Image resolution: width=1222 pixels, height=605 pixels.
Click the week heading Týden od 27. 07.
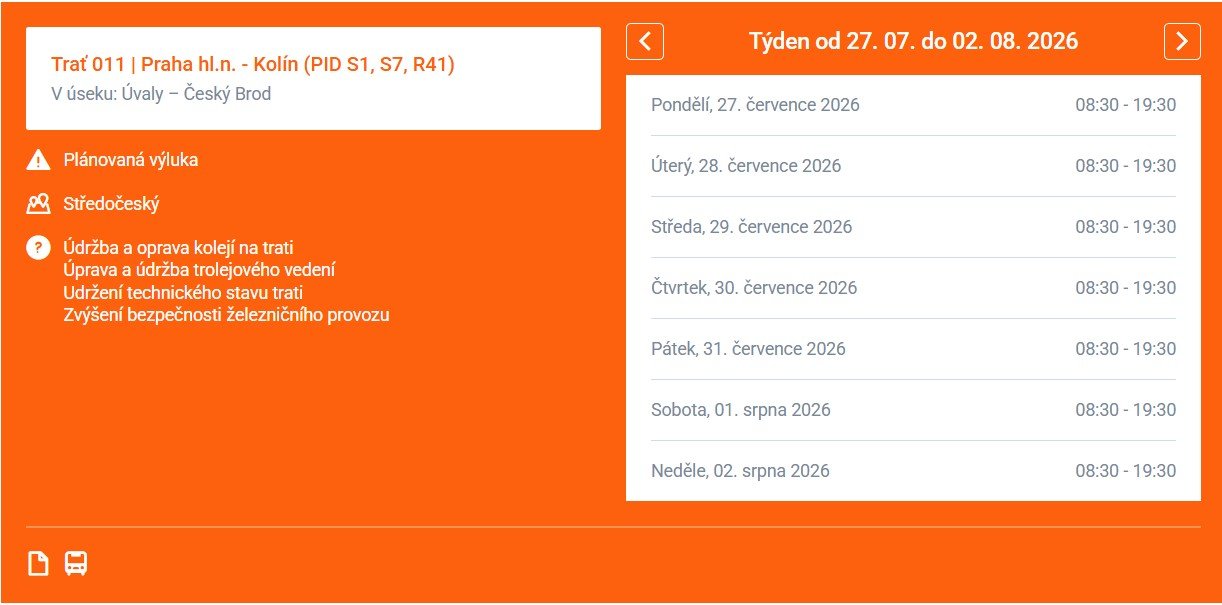click(913, 41)
